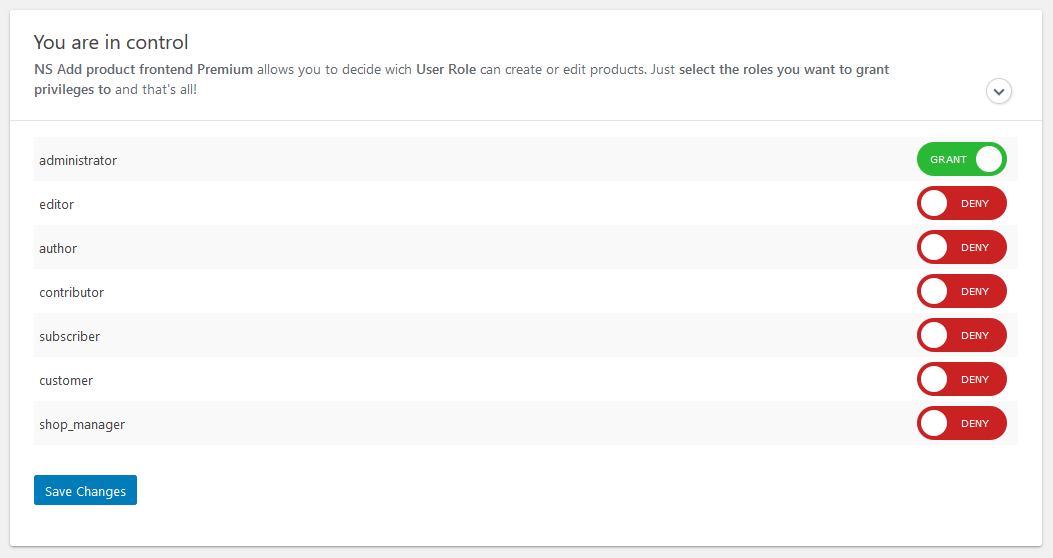The height and width of the screenshot is (558, 1053).
Task: Click the Save Changes button
Action: click(x=85, y=490)
